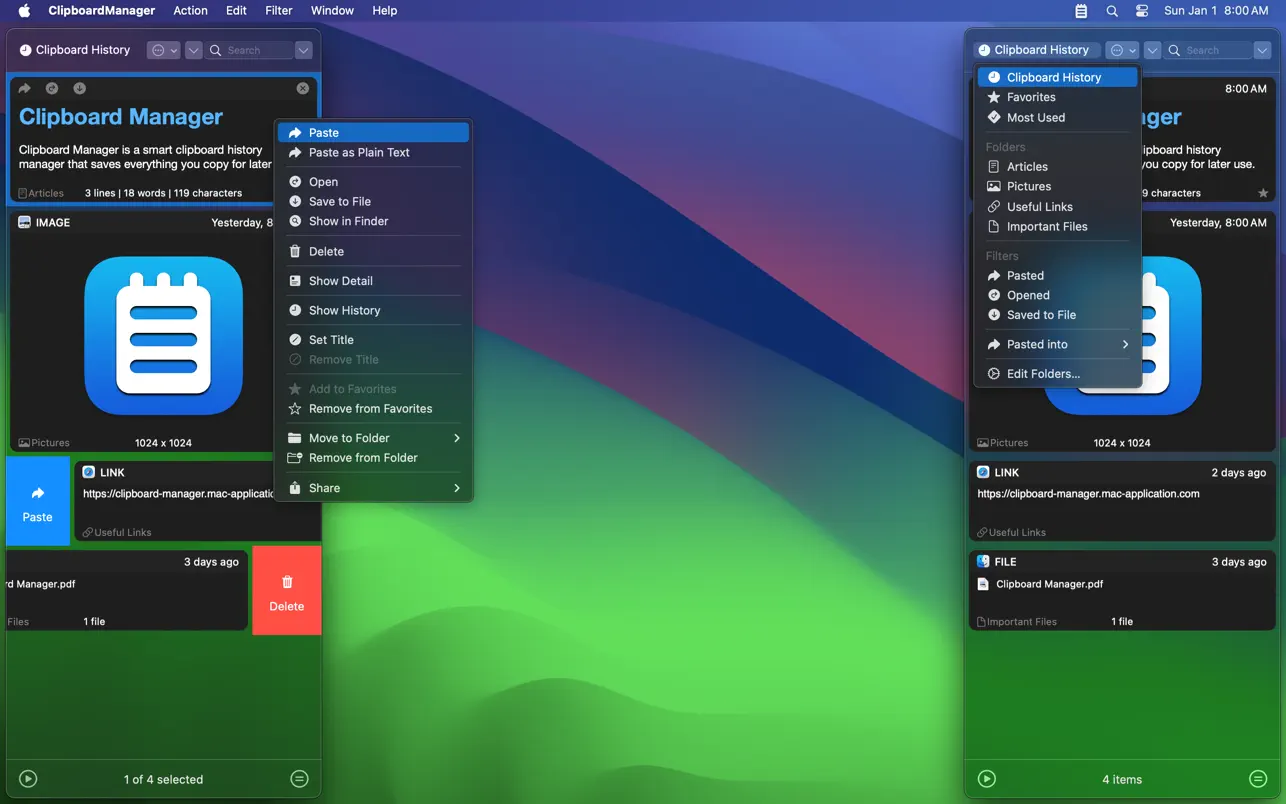The image size is (1286, 804).
Task: Open the left window's Clipboard History list selector
Action: 76,50
